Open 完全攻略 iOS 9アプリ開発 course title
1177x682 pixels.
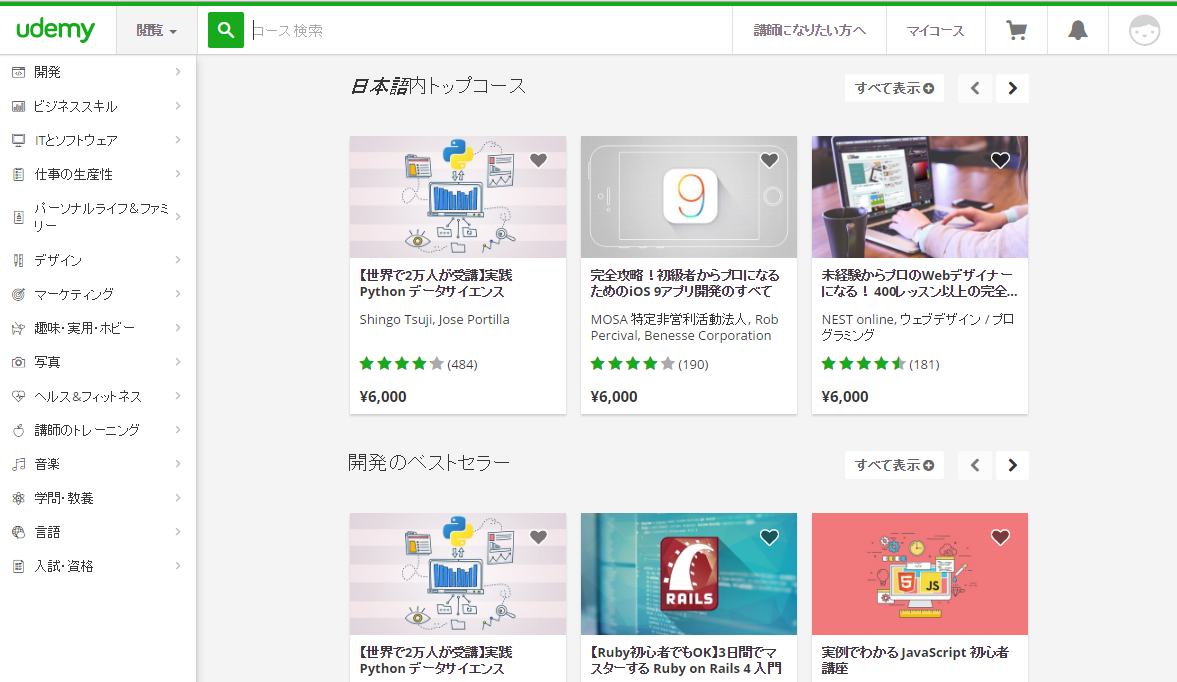point(685,283)
